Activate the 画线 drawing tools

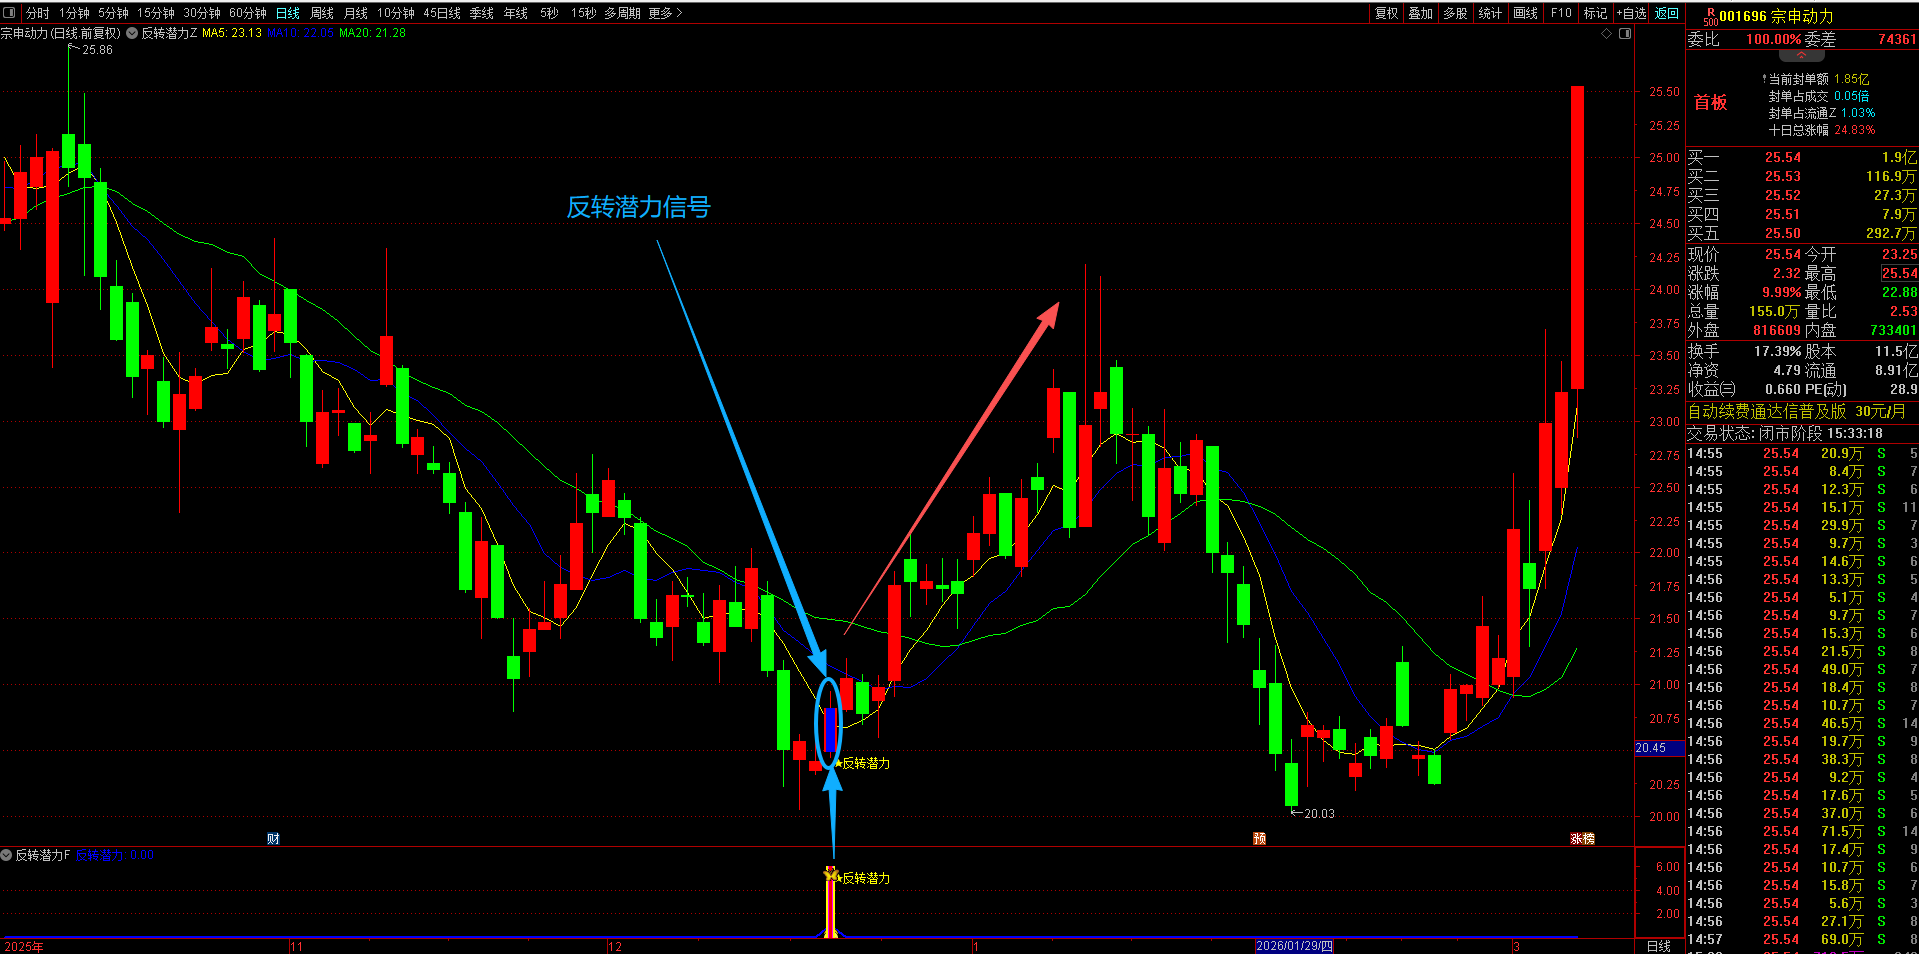[x=1526, y=13]
